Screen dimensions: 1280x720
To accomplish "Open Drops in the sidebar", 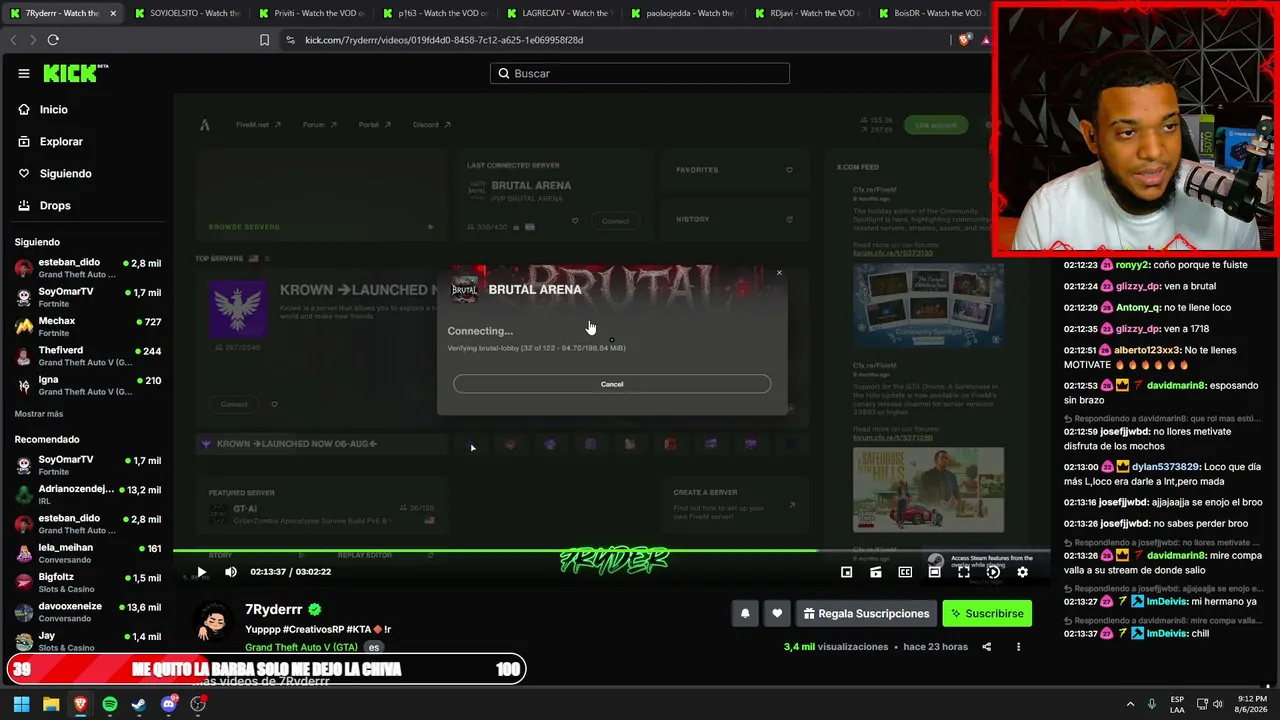I will pyautogui.click(x=55, y=206).
